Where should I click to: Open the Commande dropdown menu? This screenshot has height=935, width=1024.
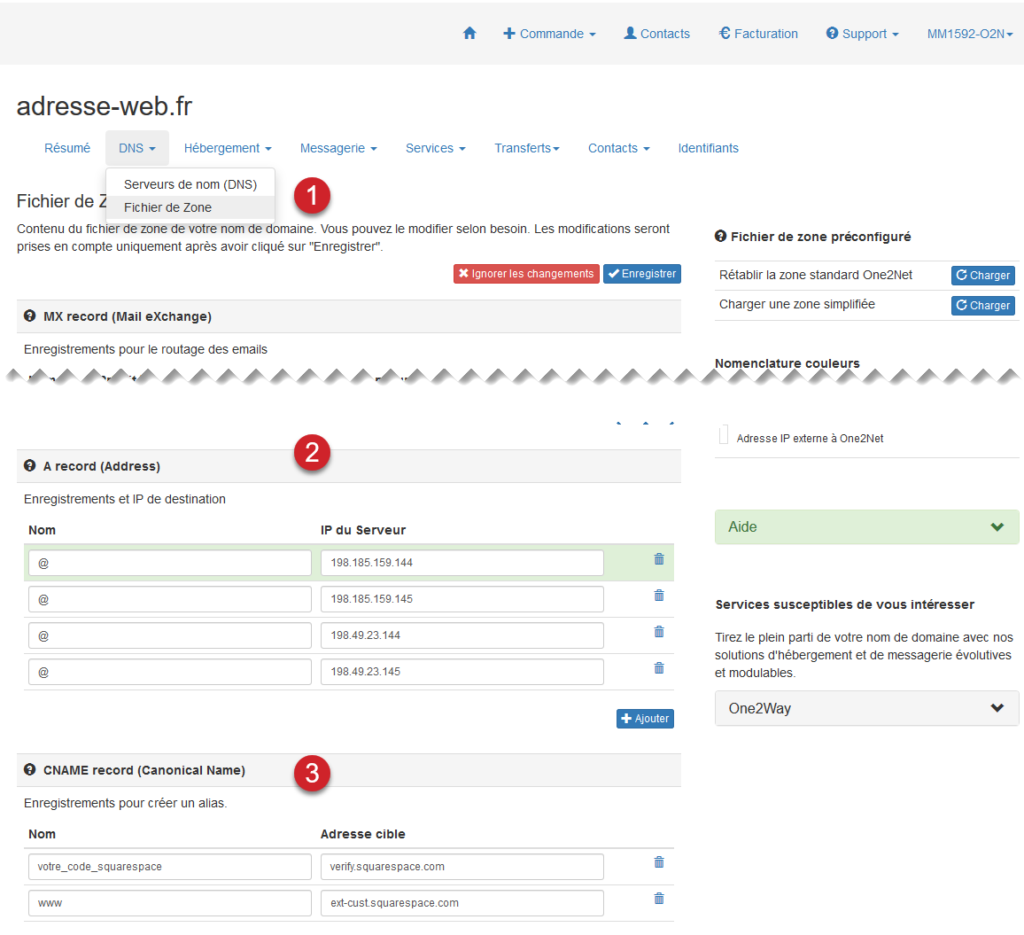549,33
